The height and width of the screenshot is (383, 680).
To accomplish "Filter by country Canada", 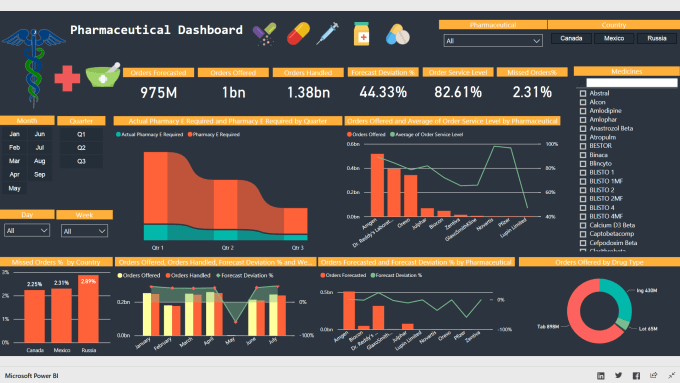I will coord(571,39).
